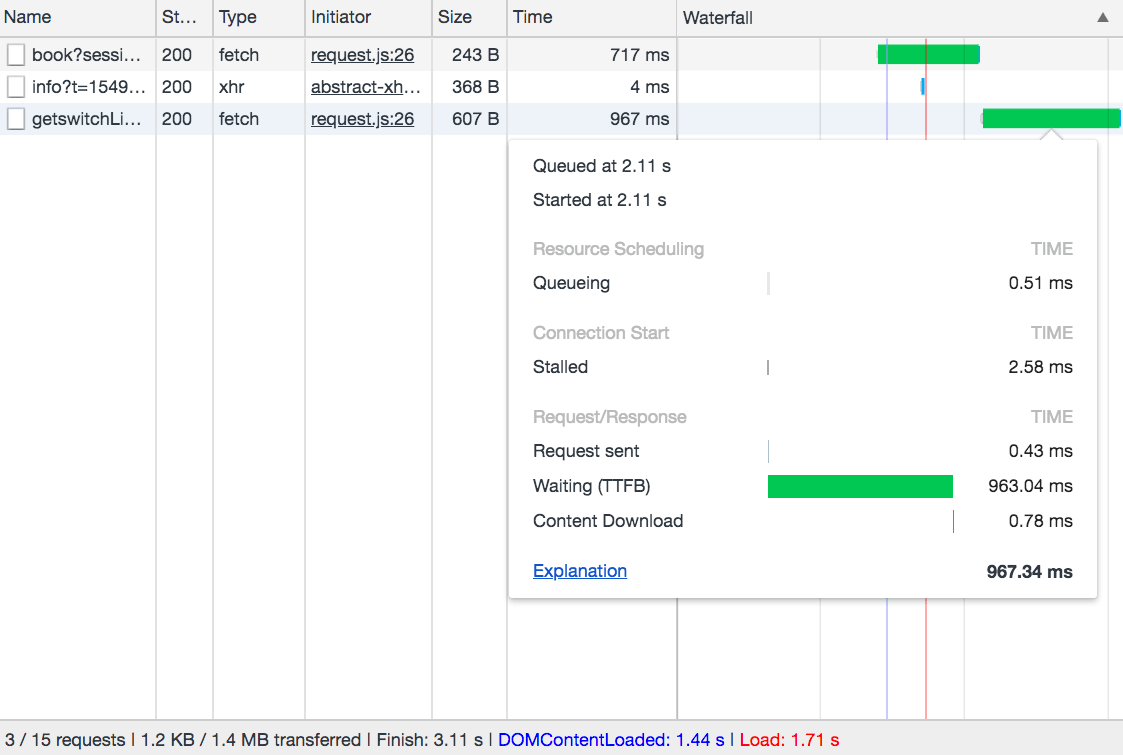Click 'Queued at 2.11 s' text
Screen dimensions: 1123x755
coord(602,166)
